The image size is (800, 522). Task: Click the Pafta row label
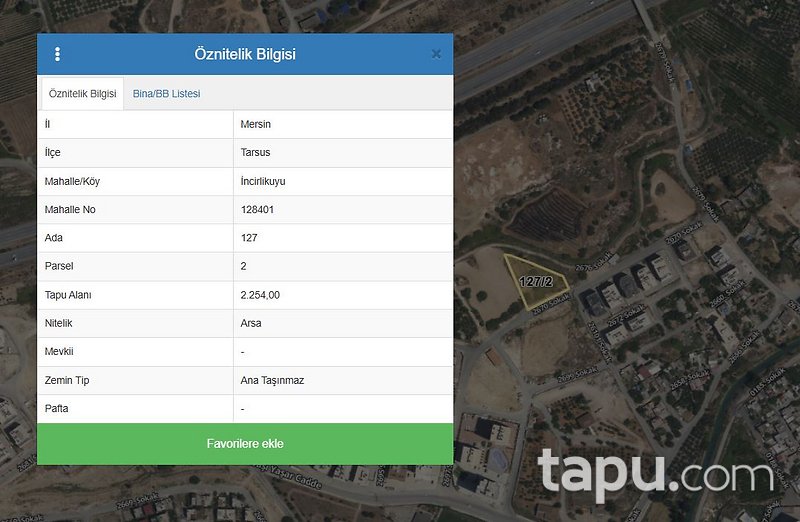click(x=57, y=408)
